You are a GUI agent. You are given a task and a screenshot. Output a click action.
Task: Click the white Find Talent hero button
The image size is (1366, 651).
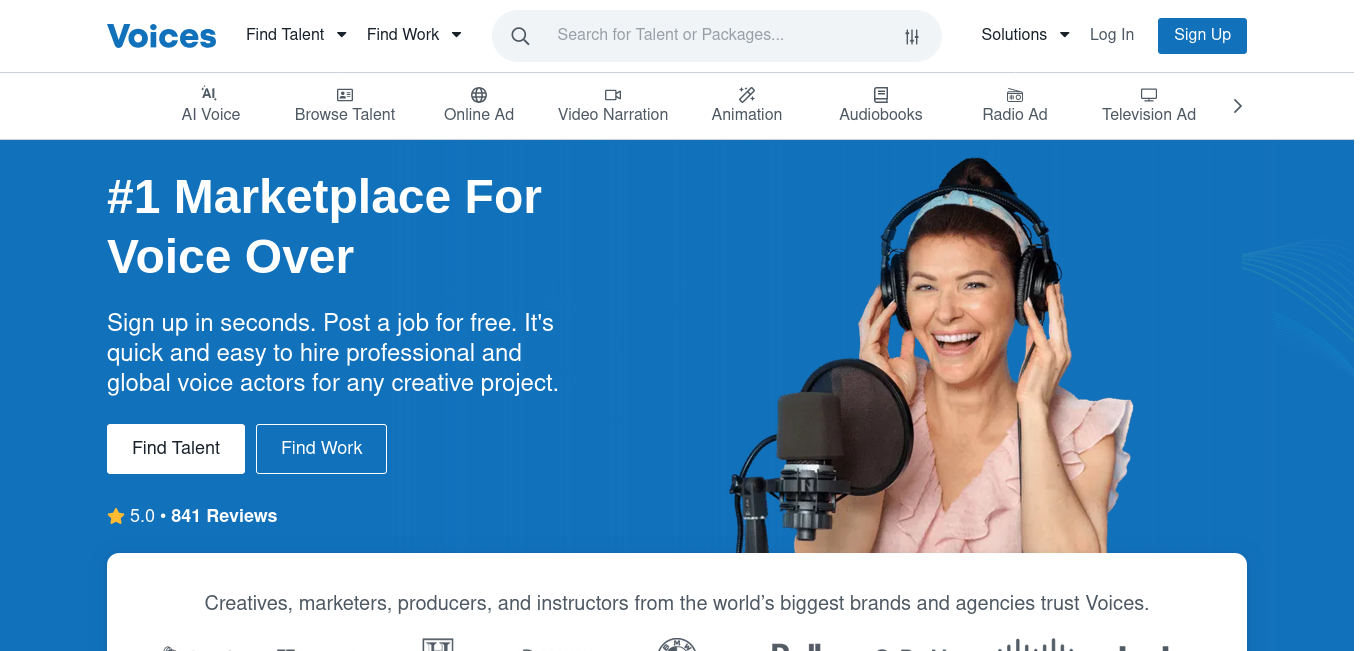(176, 448)
